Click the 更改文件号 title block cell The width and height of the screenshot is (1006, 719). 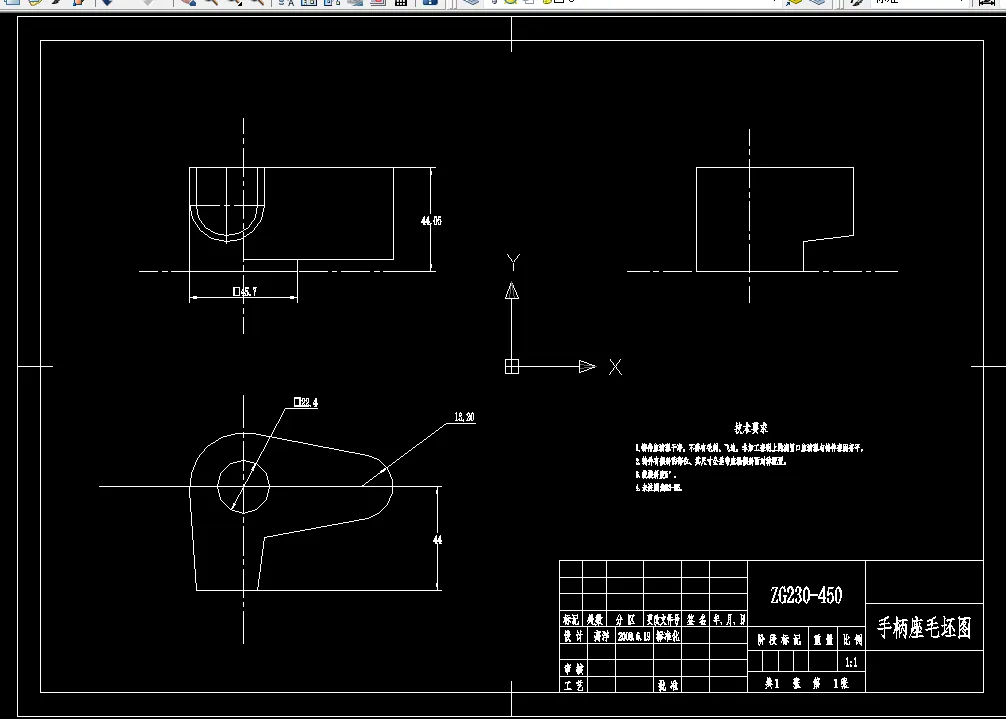click(x=663, y=619)
